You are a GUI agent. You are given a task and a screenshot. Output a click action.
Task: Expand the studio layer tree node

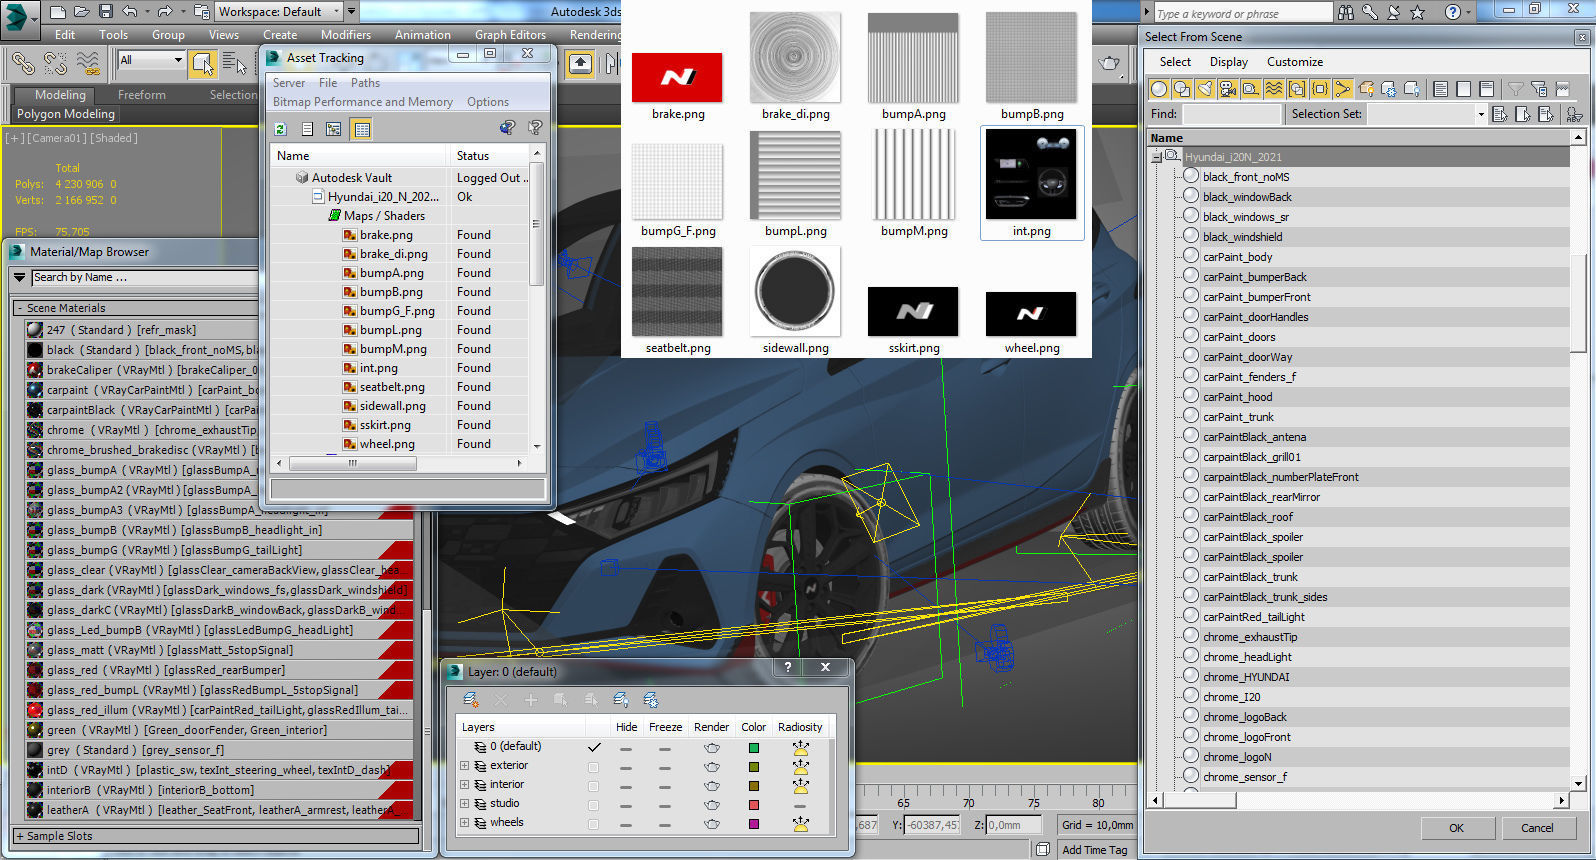pyautogui.click(x=464, y=804)
